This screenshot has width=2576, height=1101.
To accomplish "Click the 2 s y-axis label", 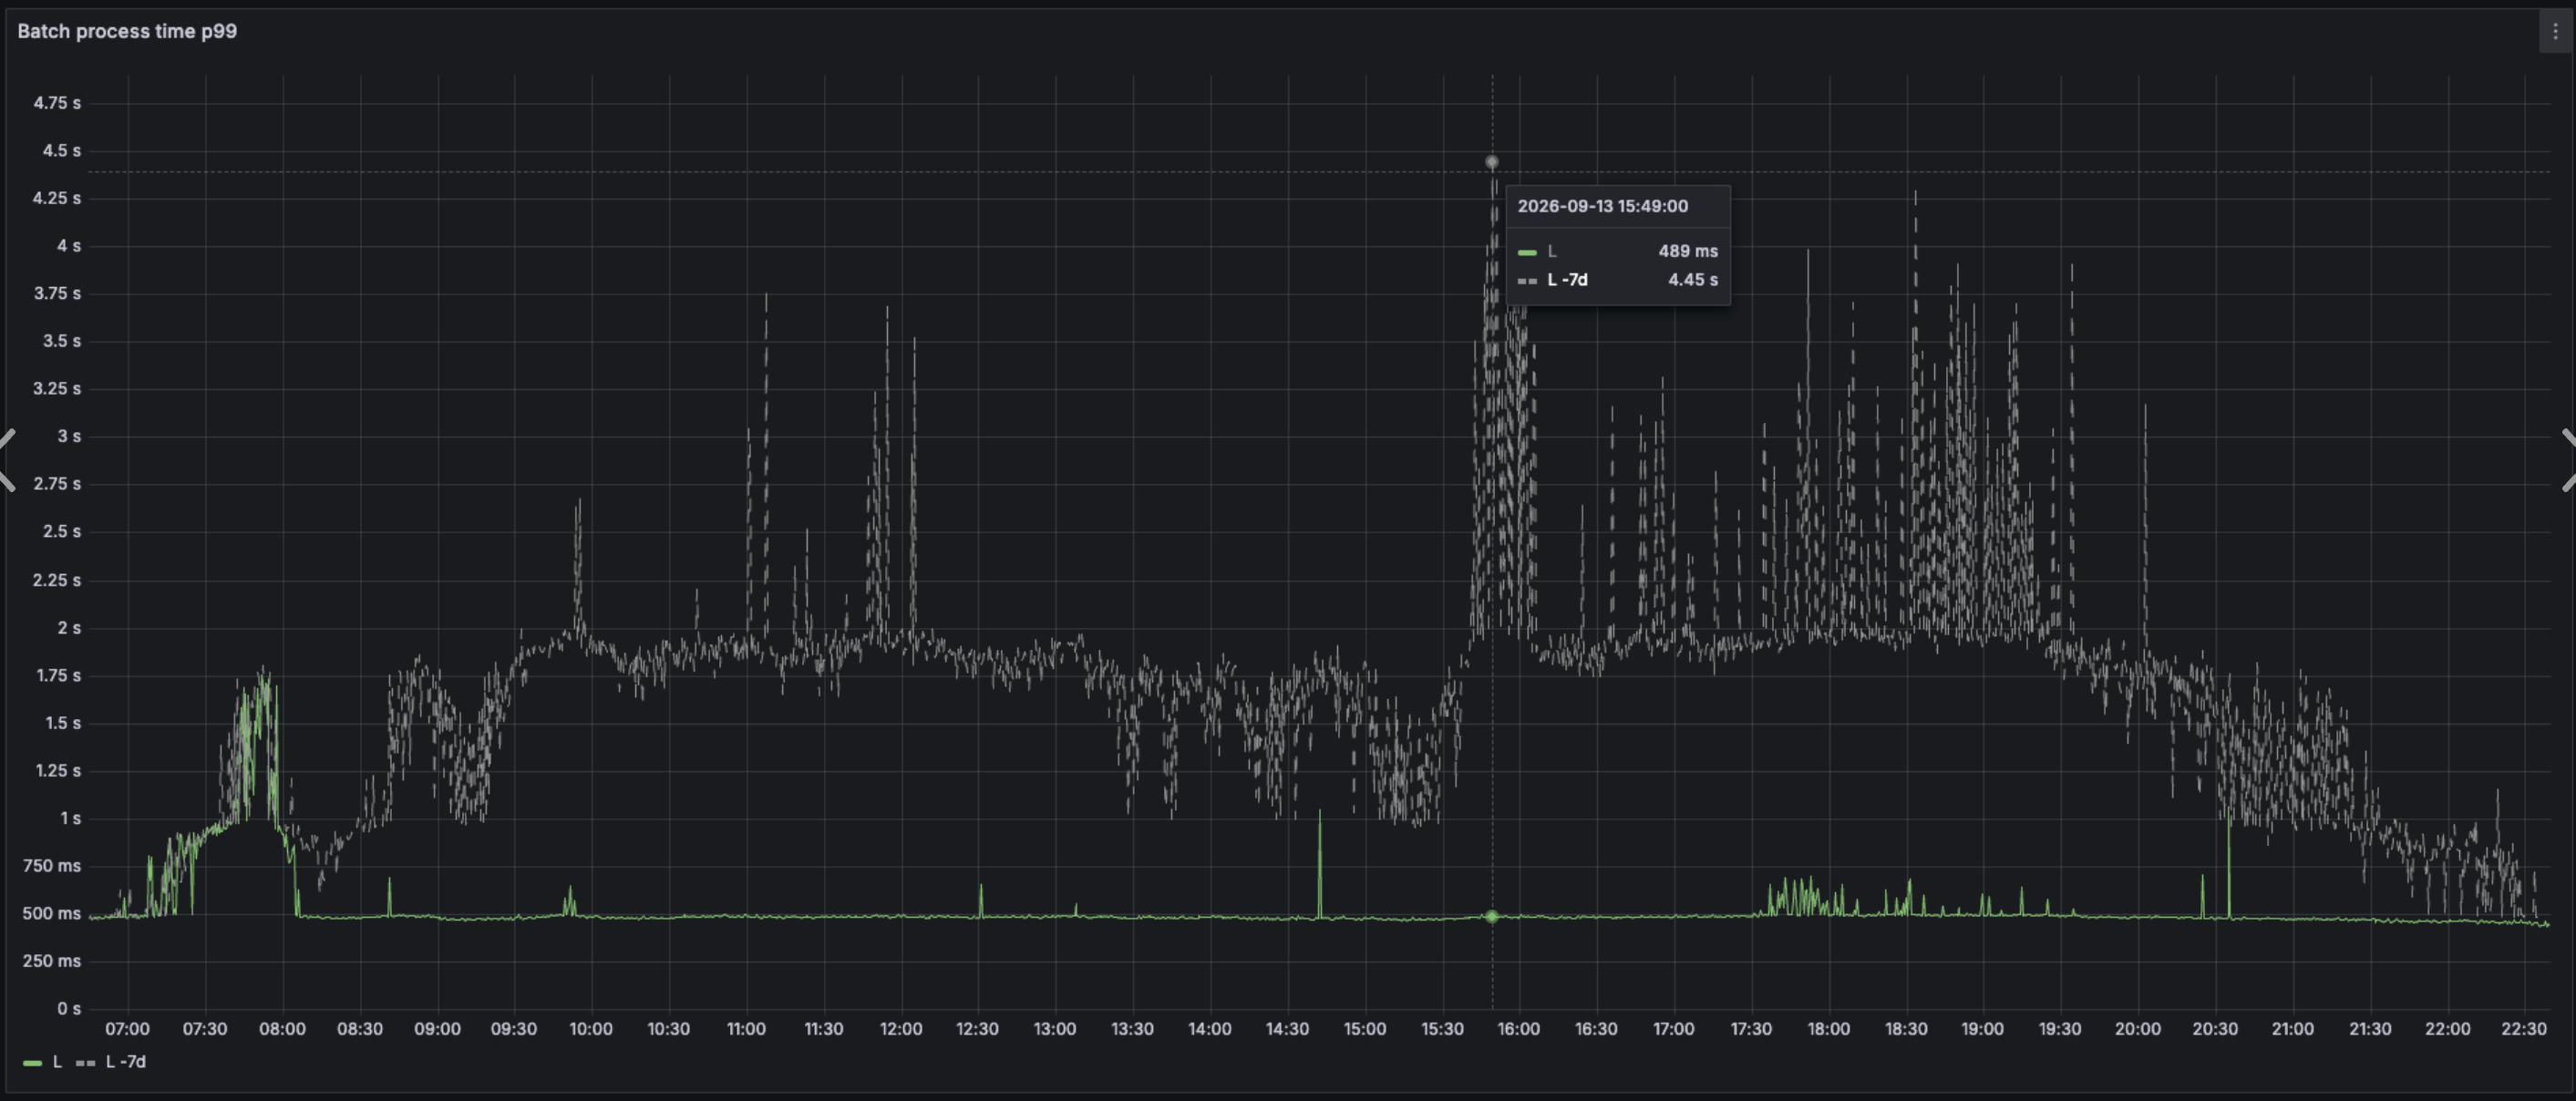I will pos(69,628).
